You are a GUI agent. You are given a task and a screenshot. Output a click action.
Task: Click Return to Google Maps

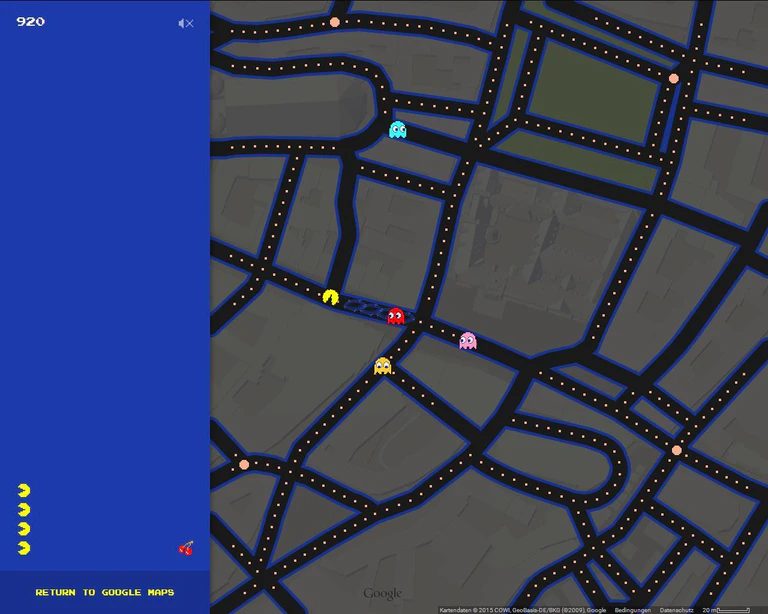click(105, 592)
